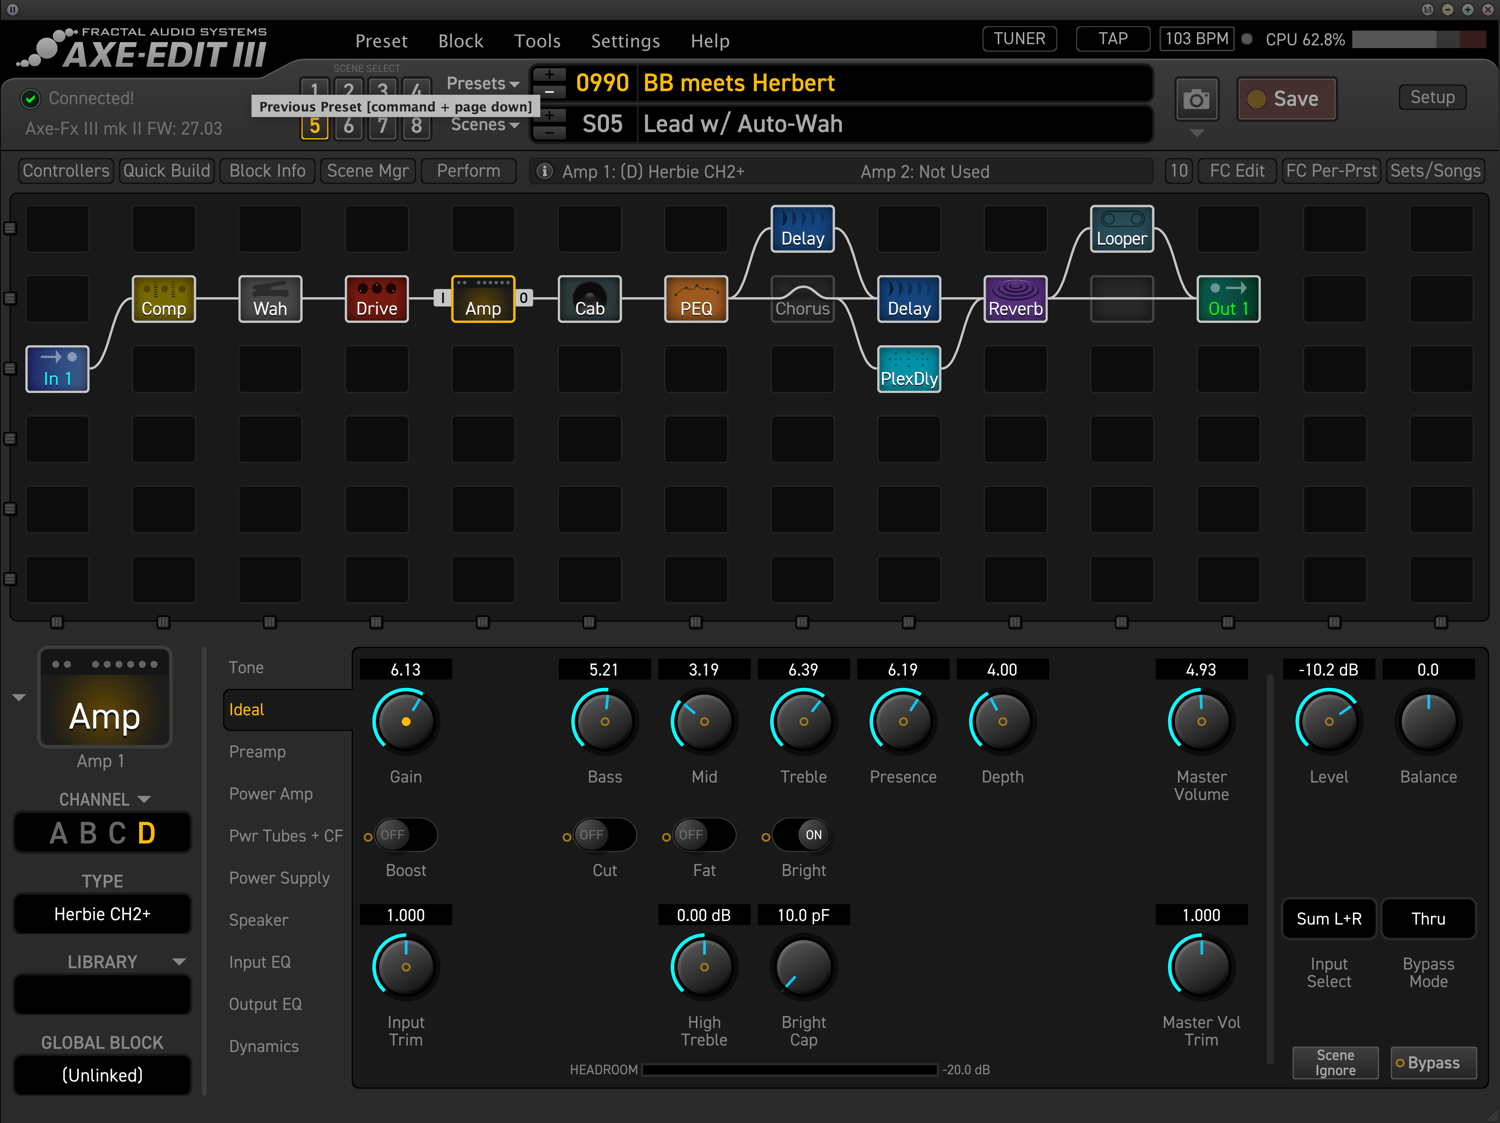
Task: Open the Presets dropdown
Action: click(x=483, y=83)
